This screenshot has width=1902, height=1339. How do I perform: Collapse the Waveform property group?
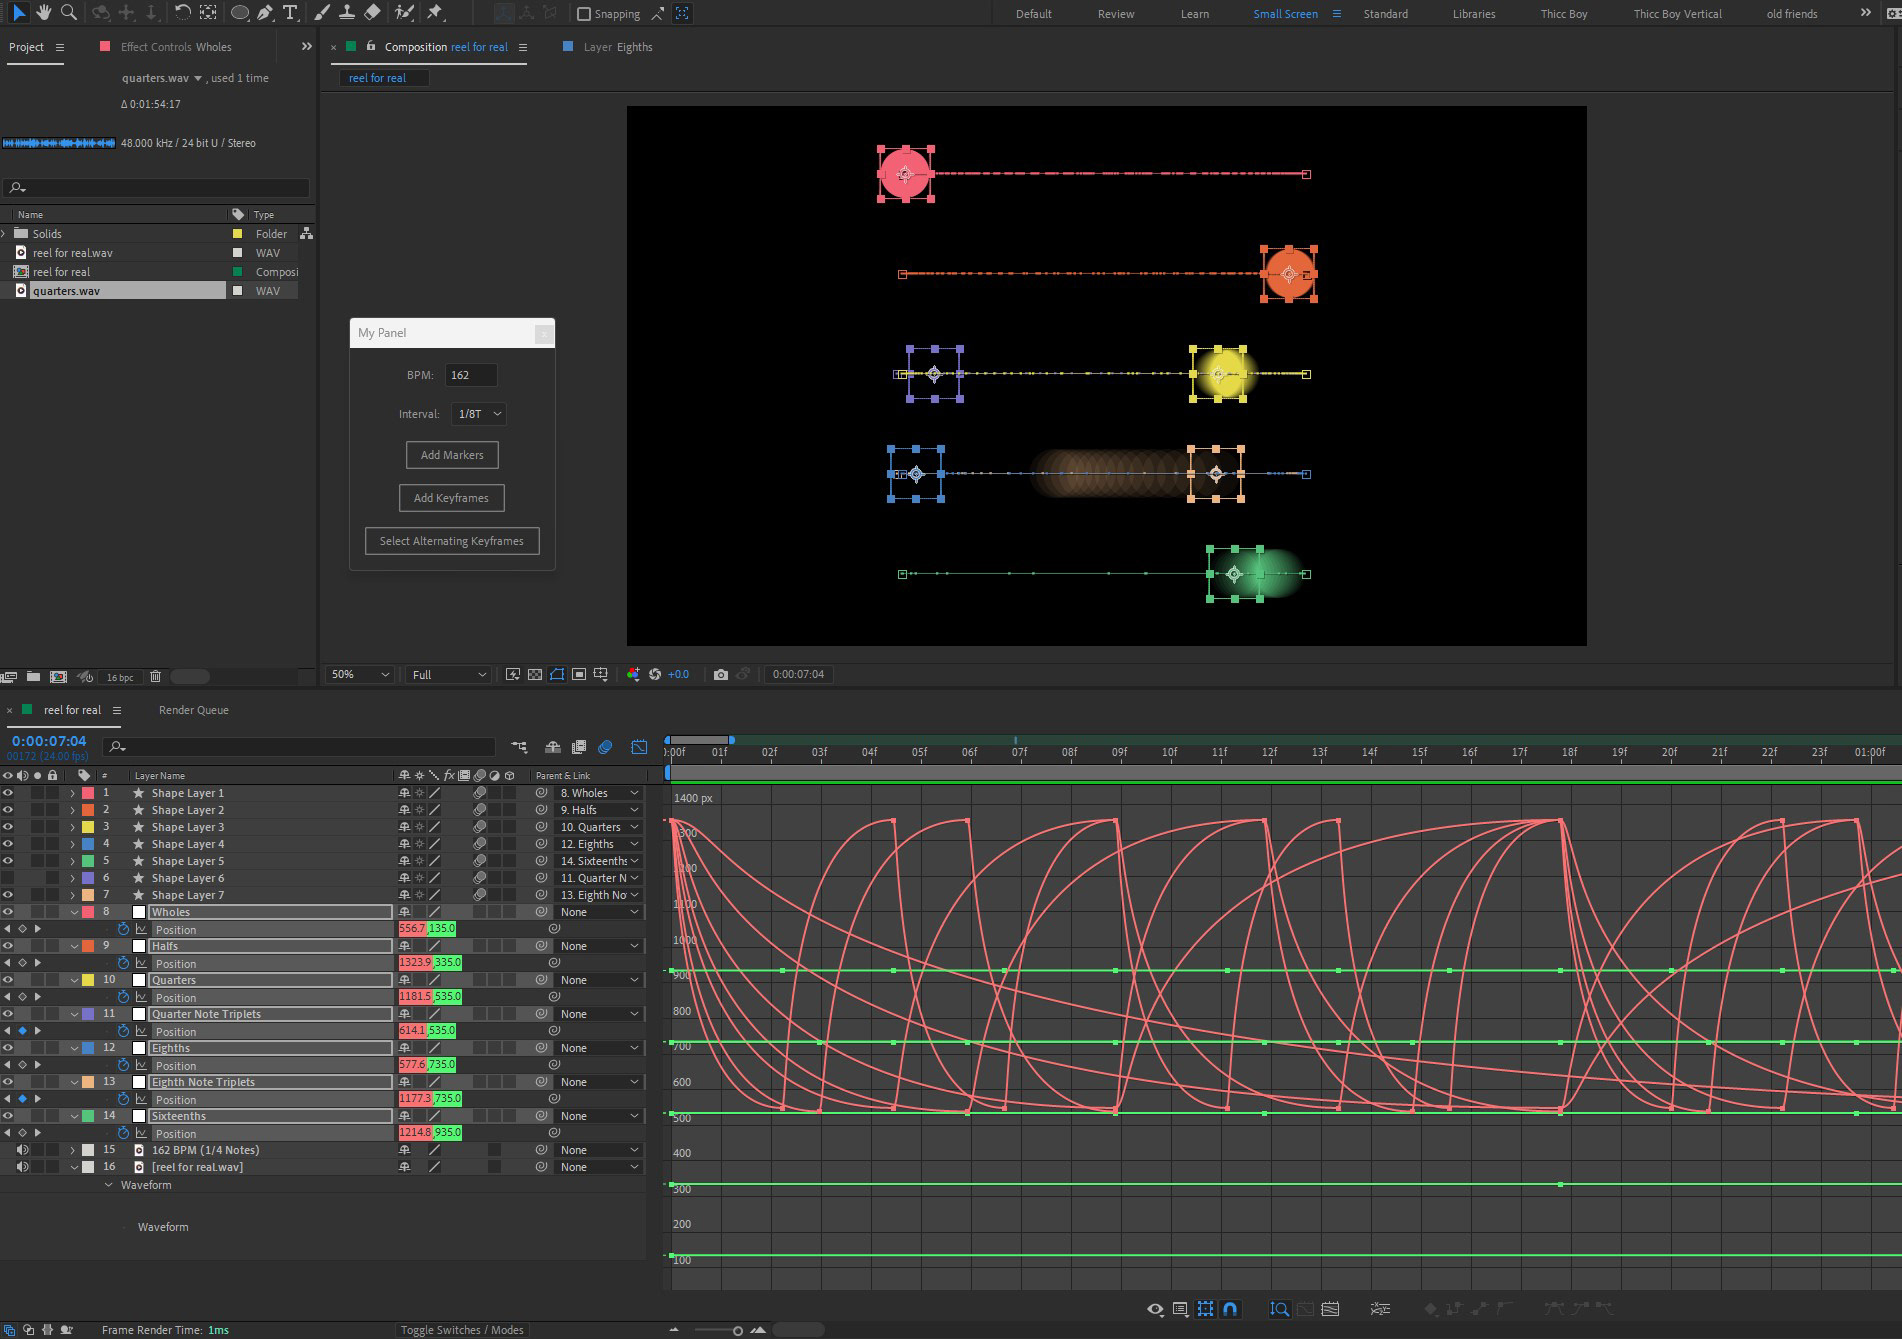click(x=109, y=1185)
